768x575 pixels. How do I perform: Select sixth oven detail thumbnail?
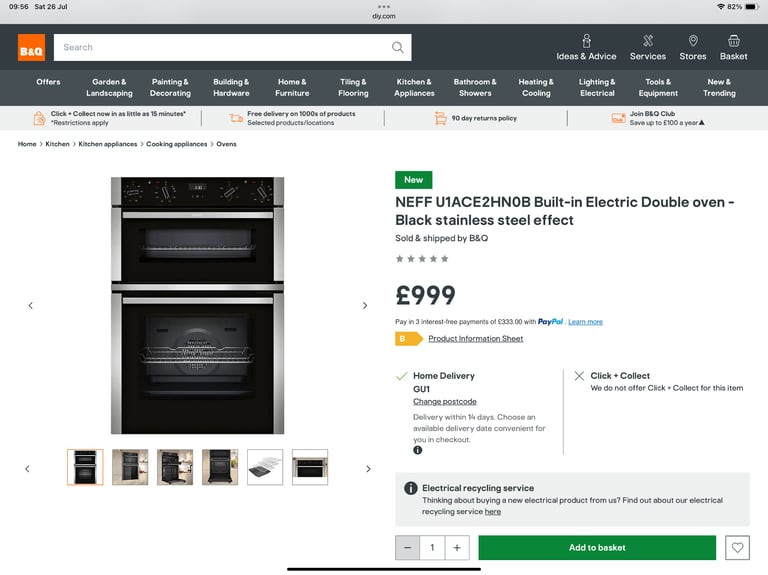[x=310, y=467]
